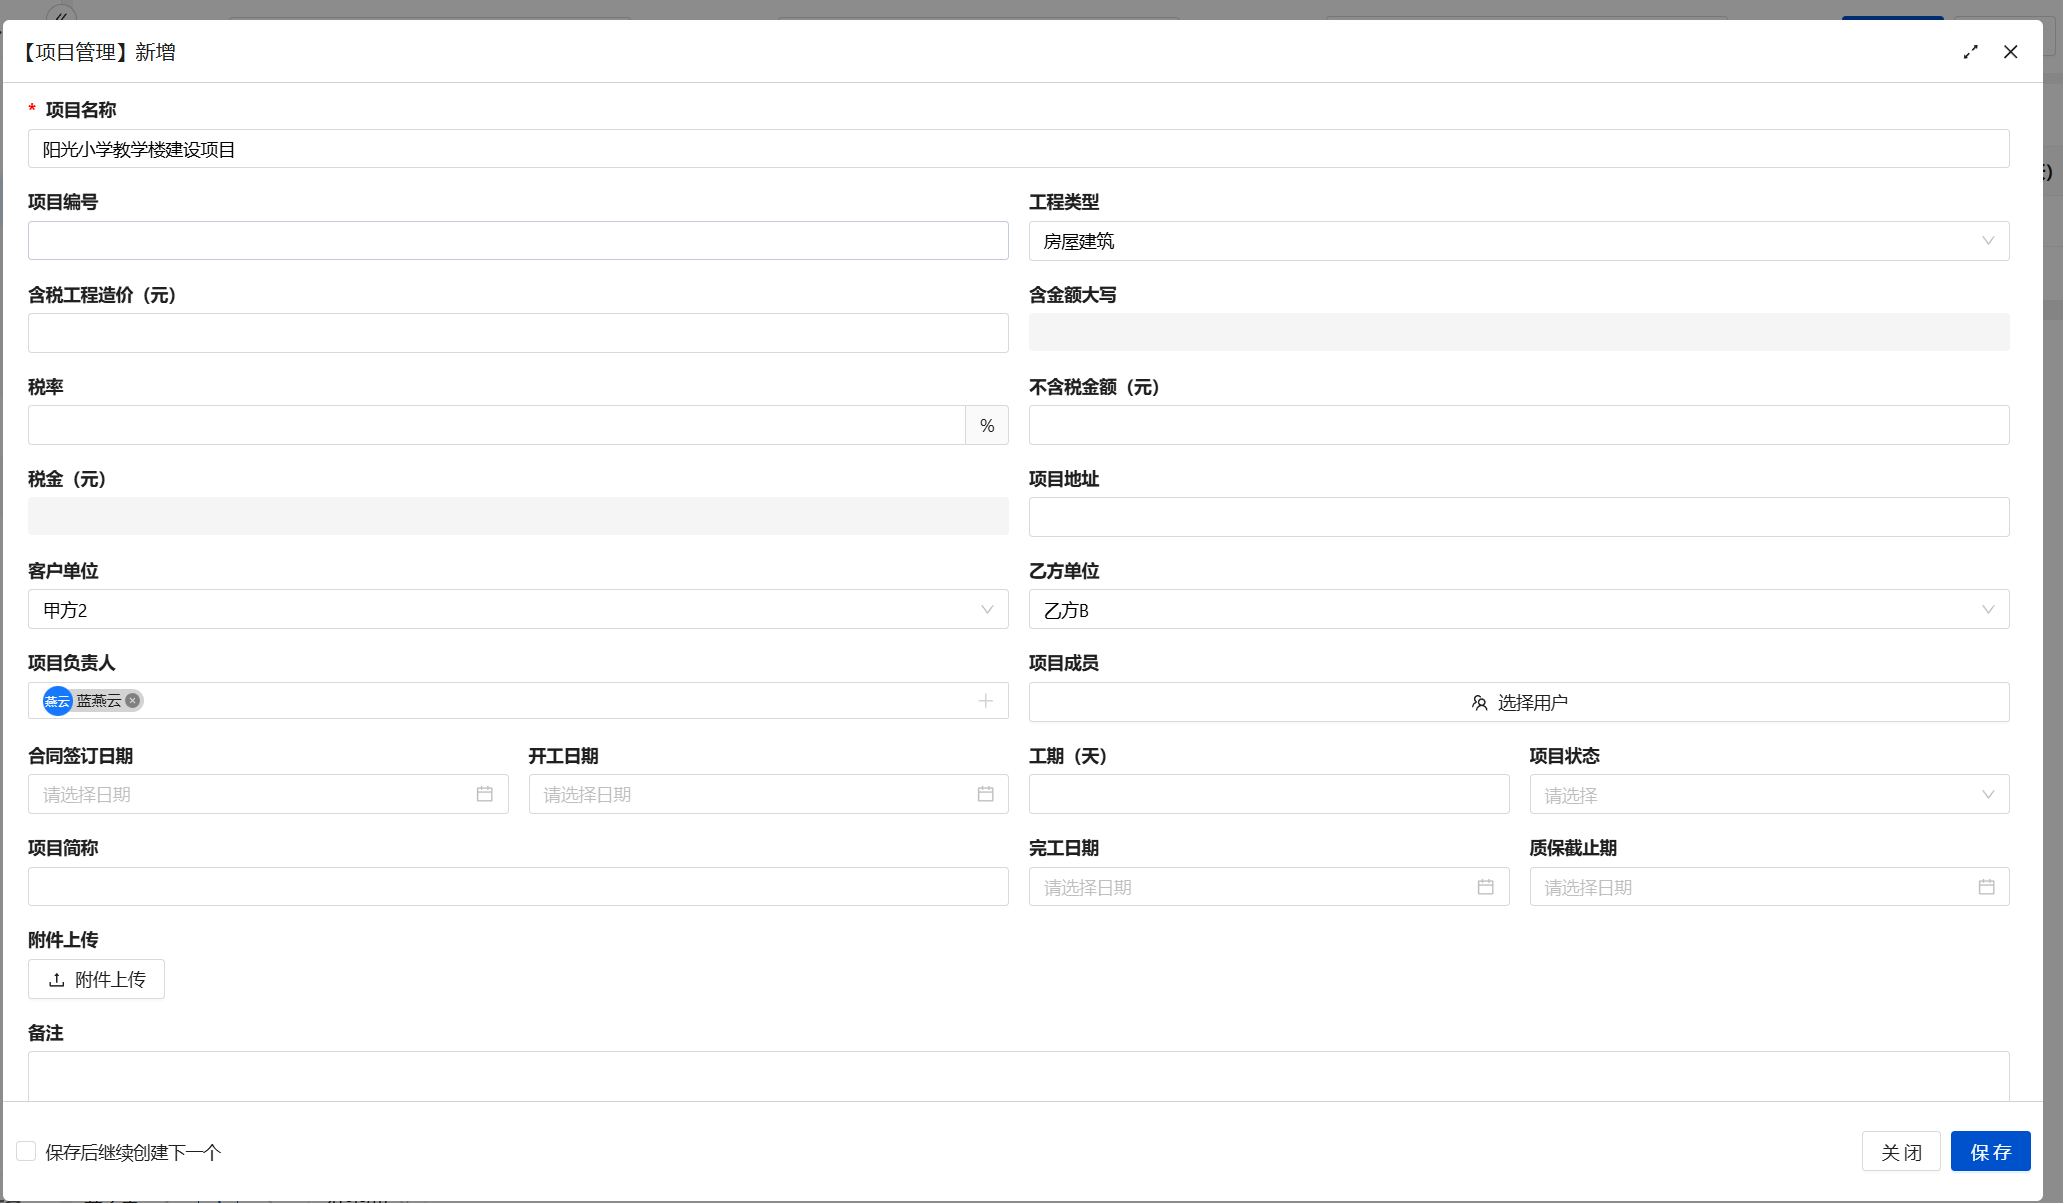Focus the 项目编号 input field
Image resolution: width=2063 pixels, height=1203 pixels.
tap(517, 241)
